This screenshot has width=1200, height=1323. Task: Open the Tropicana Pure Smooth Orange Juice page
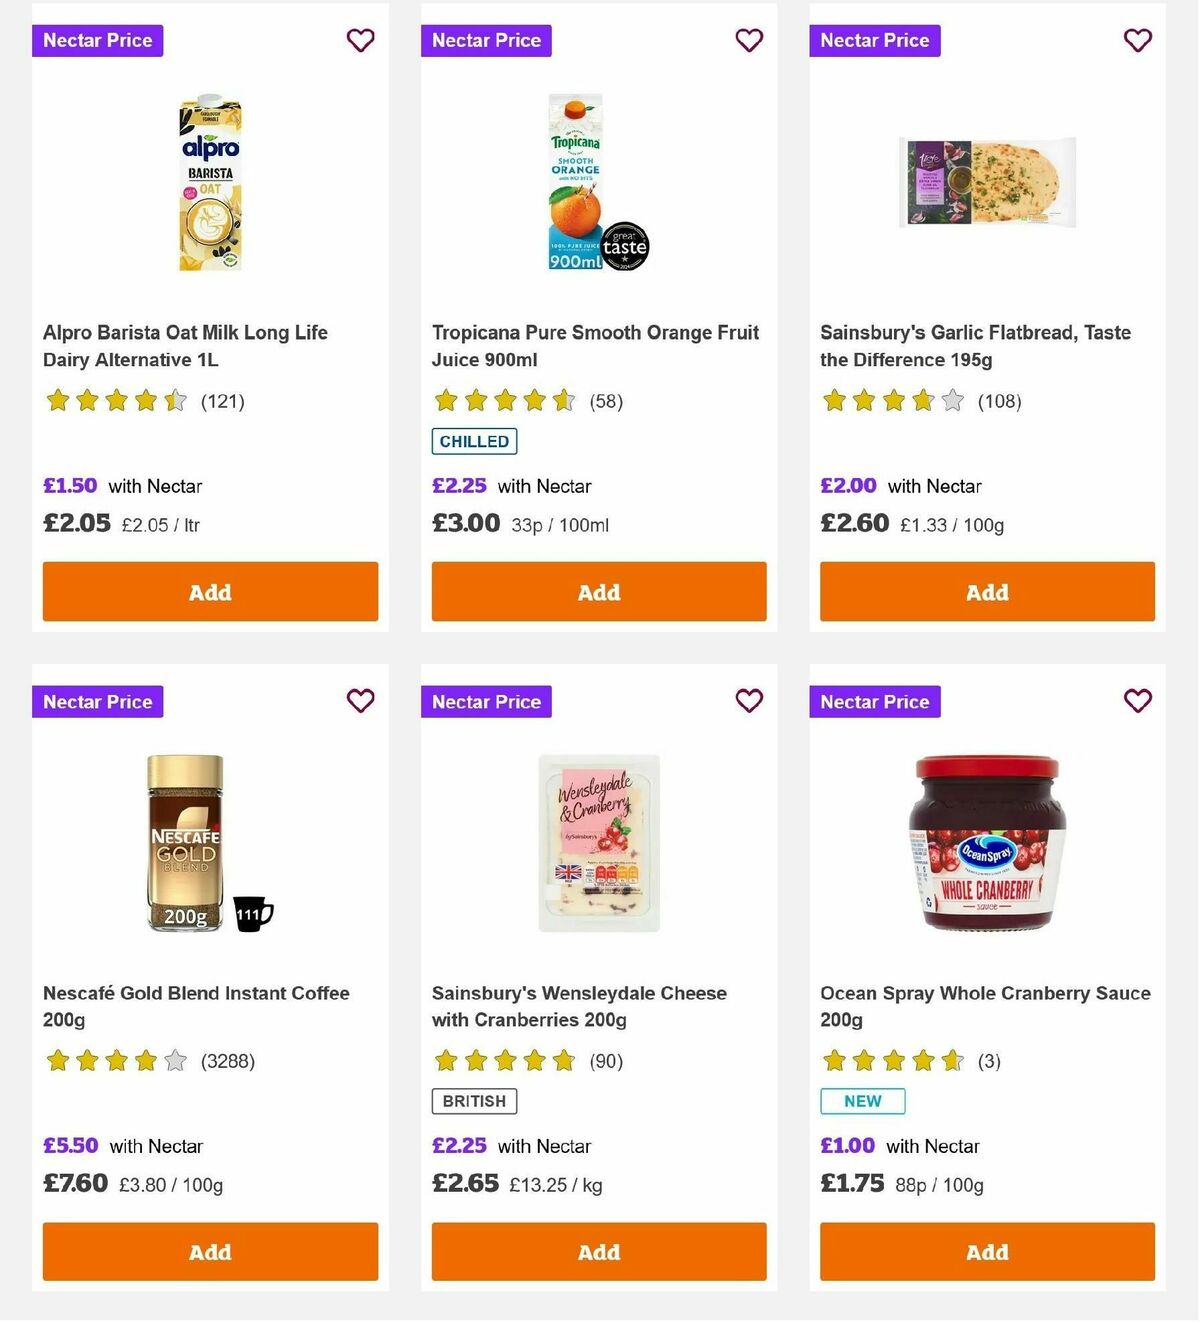(x=595, y=345)
